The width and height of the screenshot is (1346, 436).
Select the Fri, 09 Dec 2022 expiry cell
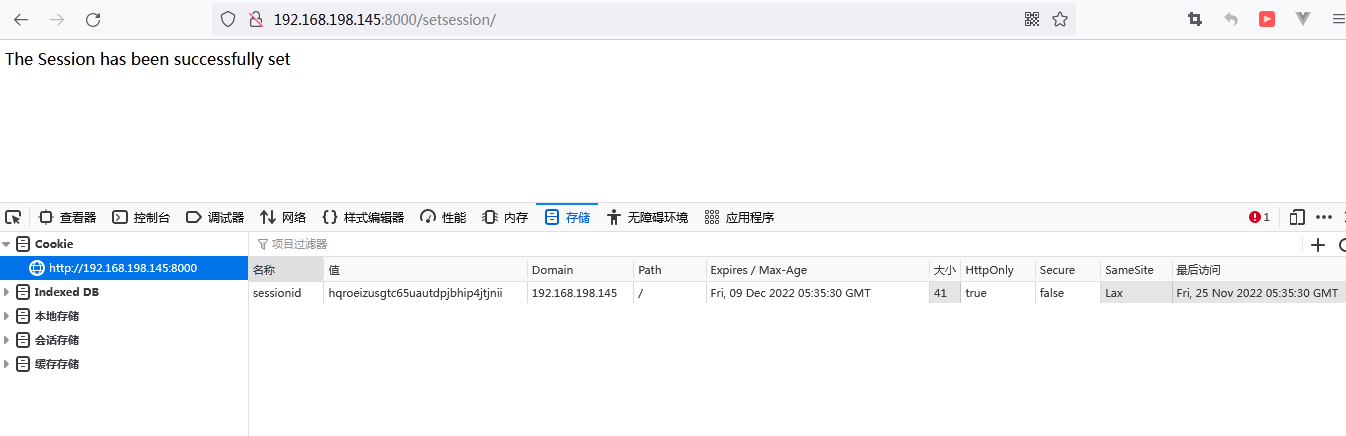[x=817, y=293]
